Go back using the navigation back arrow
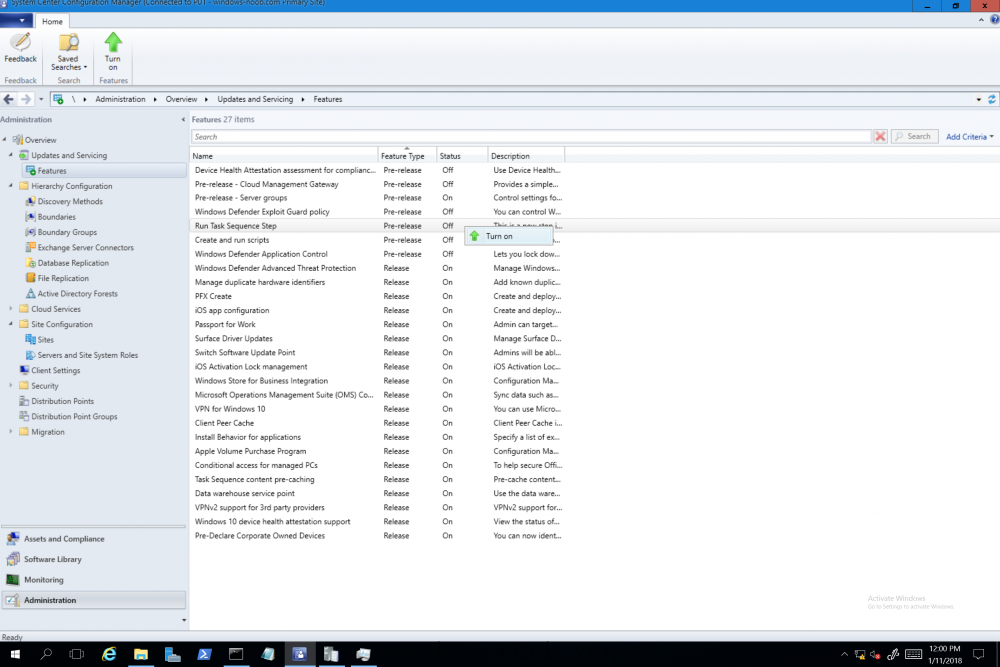Image resolution: width=1000 pixels, height=667 pixels. pyautogui.click(x=9, y=99)
